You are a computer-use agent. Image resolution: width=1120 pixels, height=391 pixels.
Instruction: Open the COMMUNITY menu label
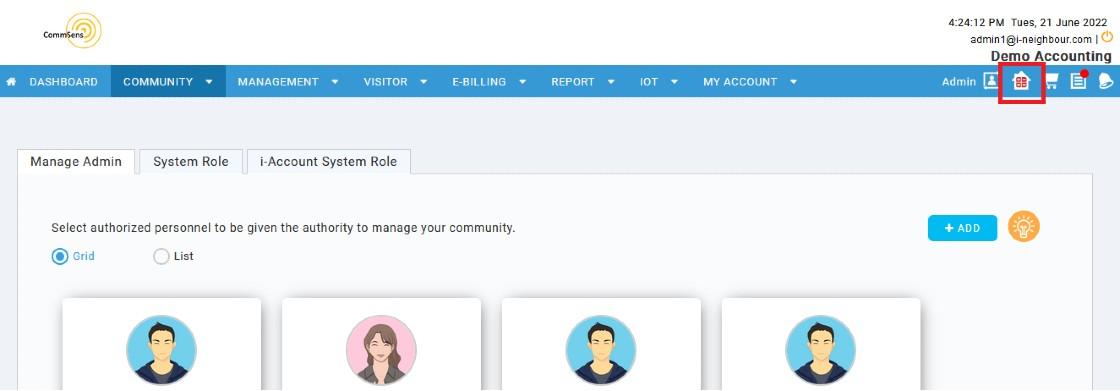[158, 81]
